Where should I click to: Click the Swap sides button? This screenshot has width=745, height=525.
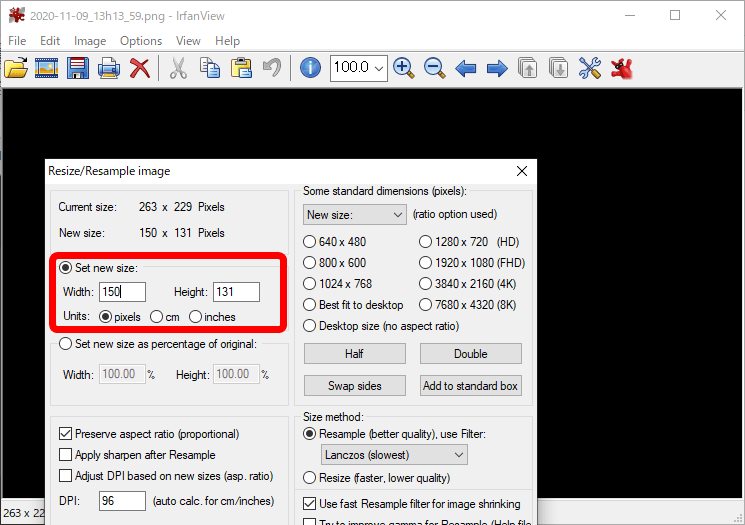[x=354, y=386]
